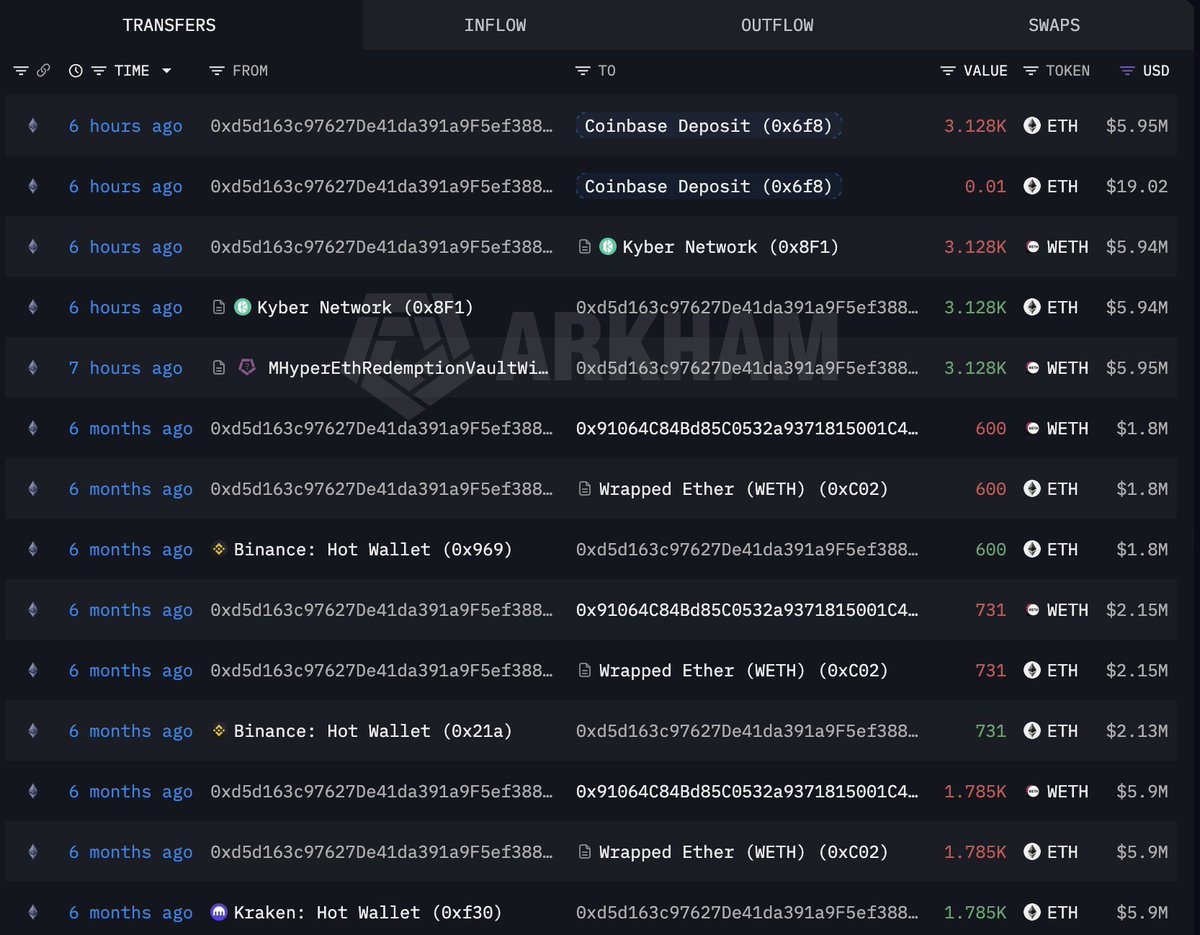Click green 1.785K value on Kraken row
This screenshot has height=935, width=1200.
(x=976, y=912)
